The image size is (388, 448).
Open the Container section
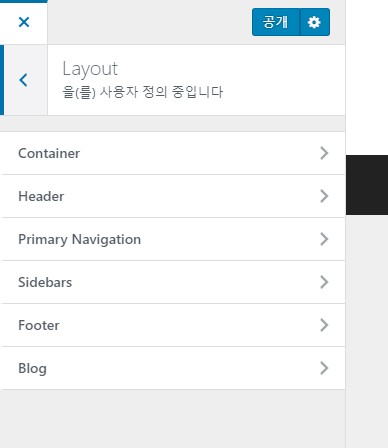[x=173, y=153]
